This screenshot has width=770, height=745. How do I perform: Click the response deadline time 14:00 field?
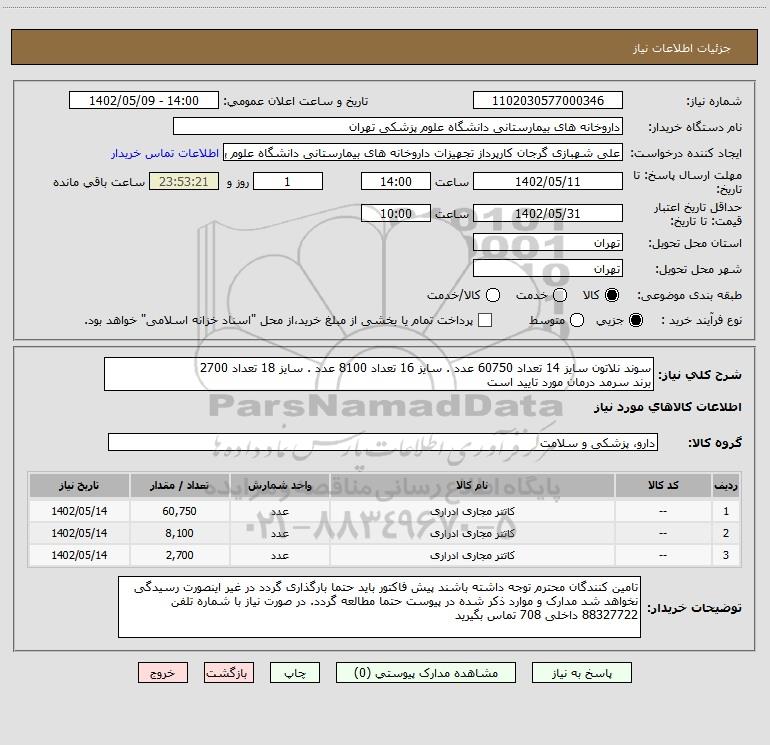(396, 182)
